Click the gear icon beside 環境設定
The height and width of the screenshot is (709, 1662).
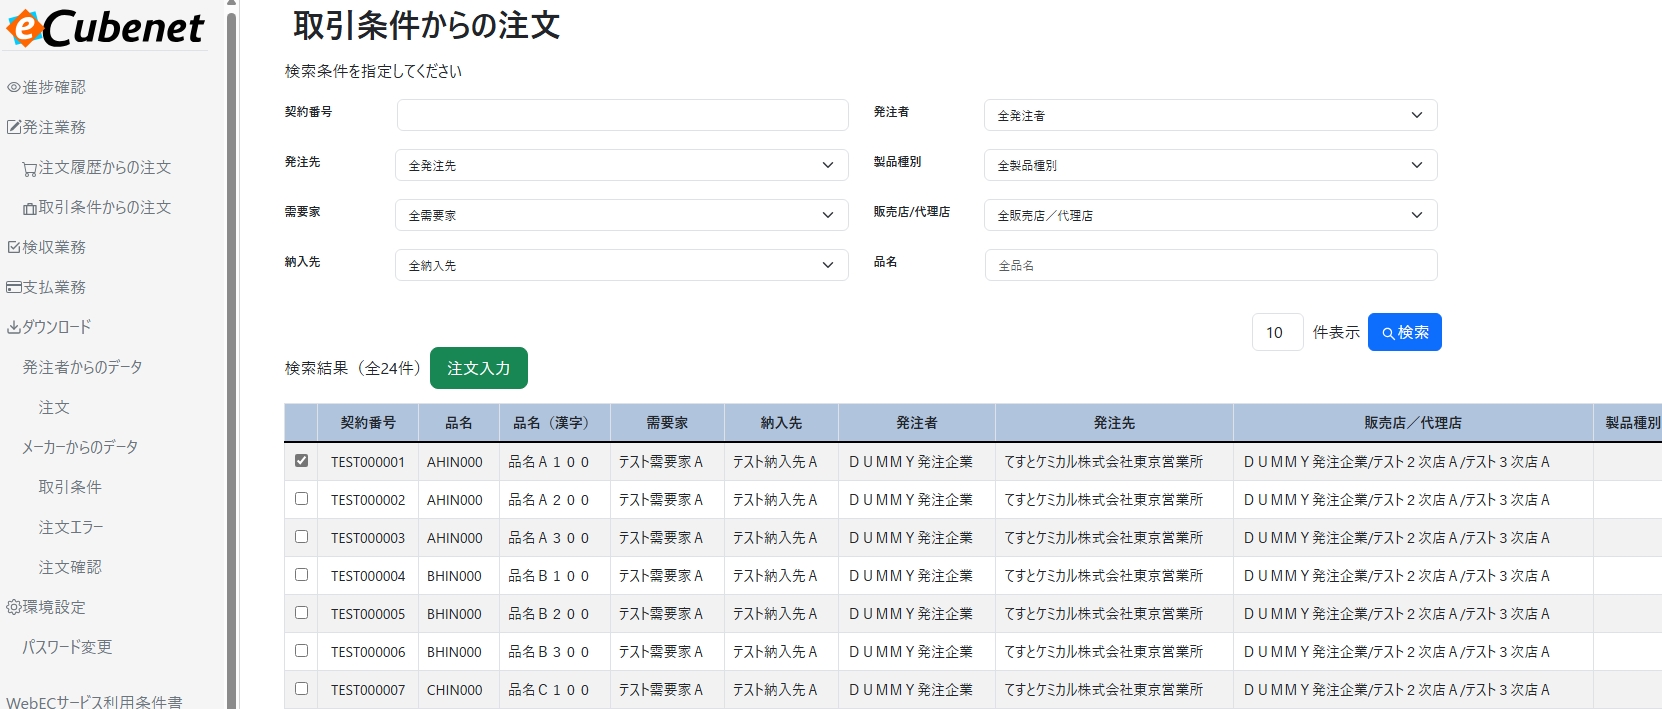tap(14, 607)
